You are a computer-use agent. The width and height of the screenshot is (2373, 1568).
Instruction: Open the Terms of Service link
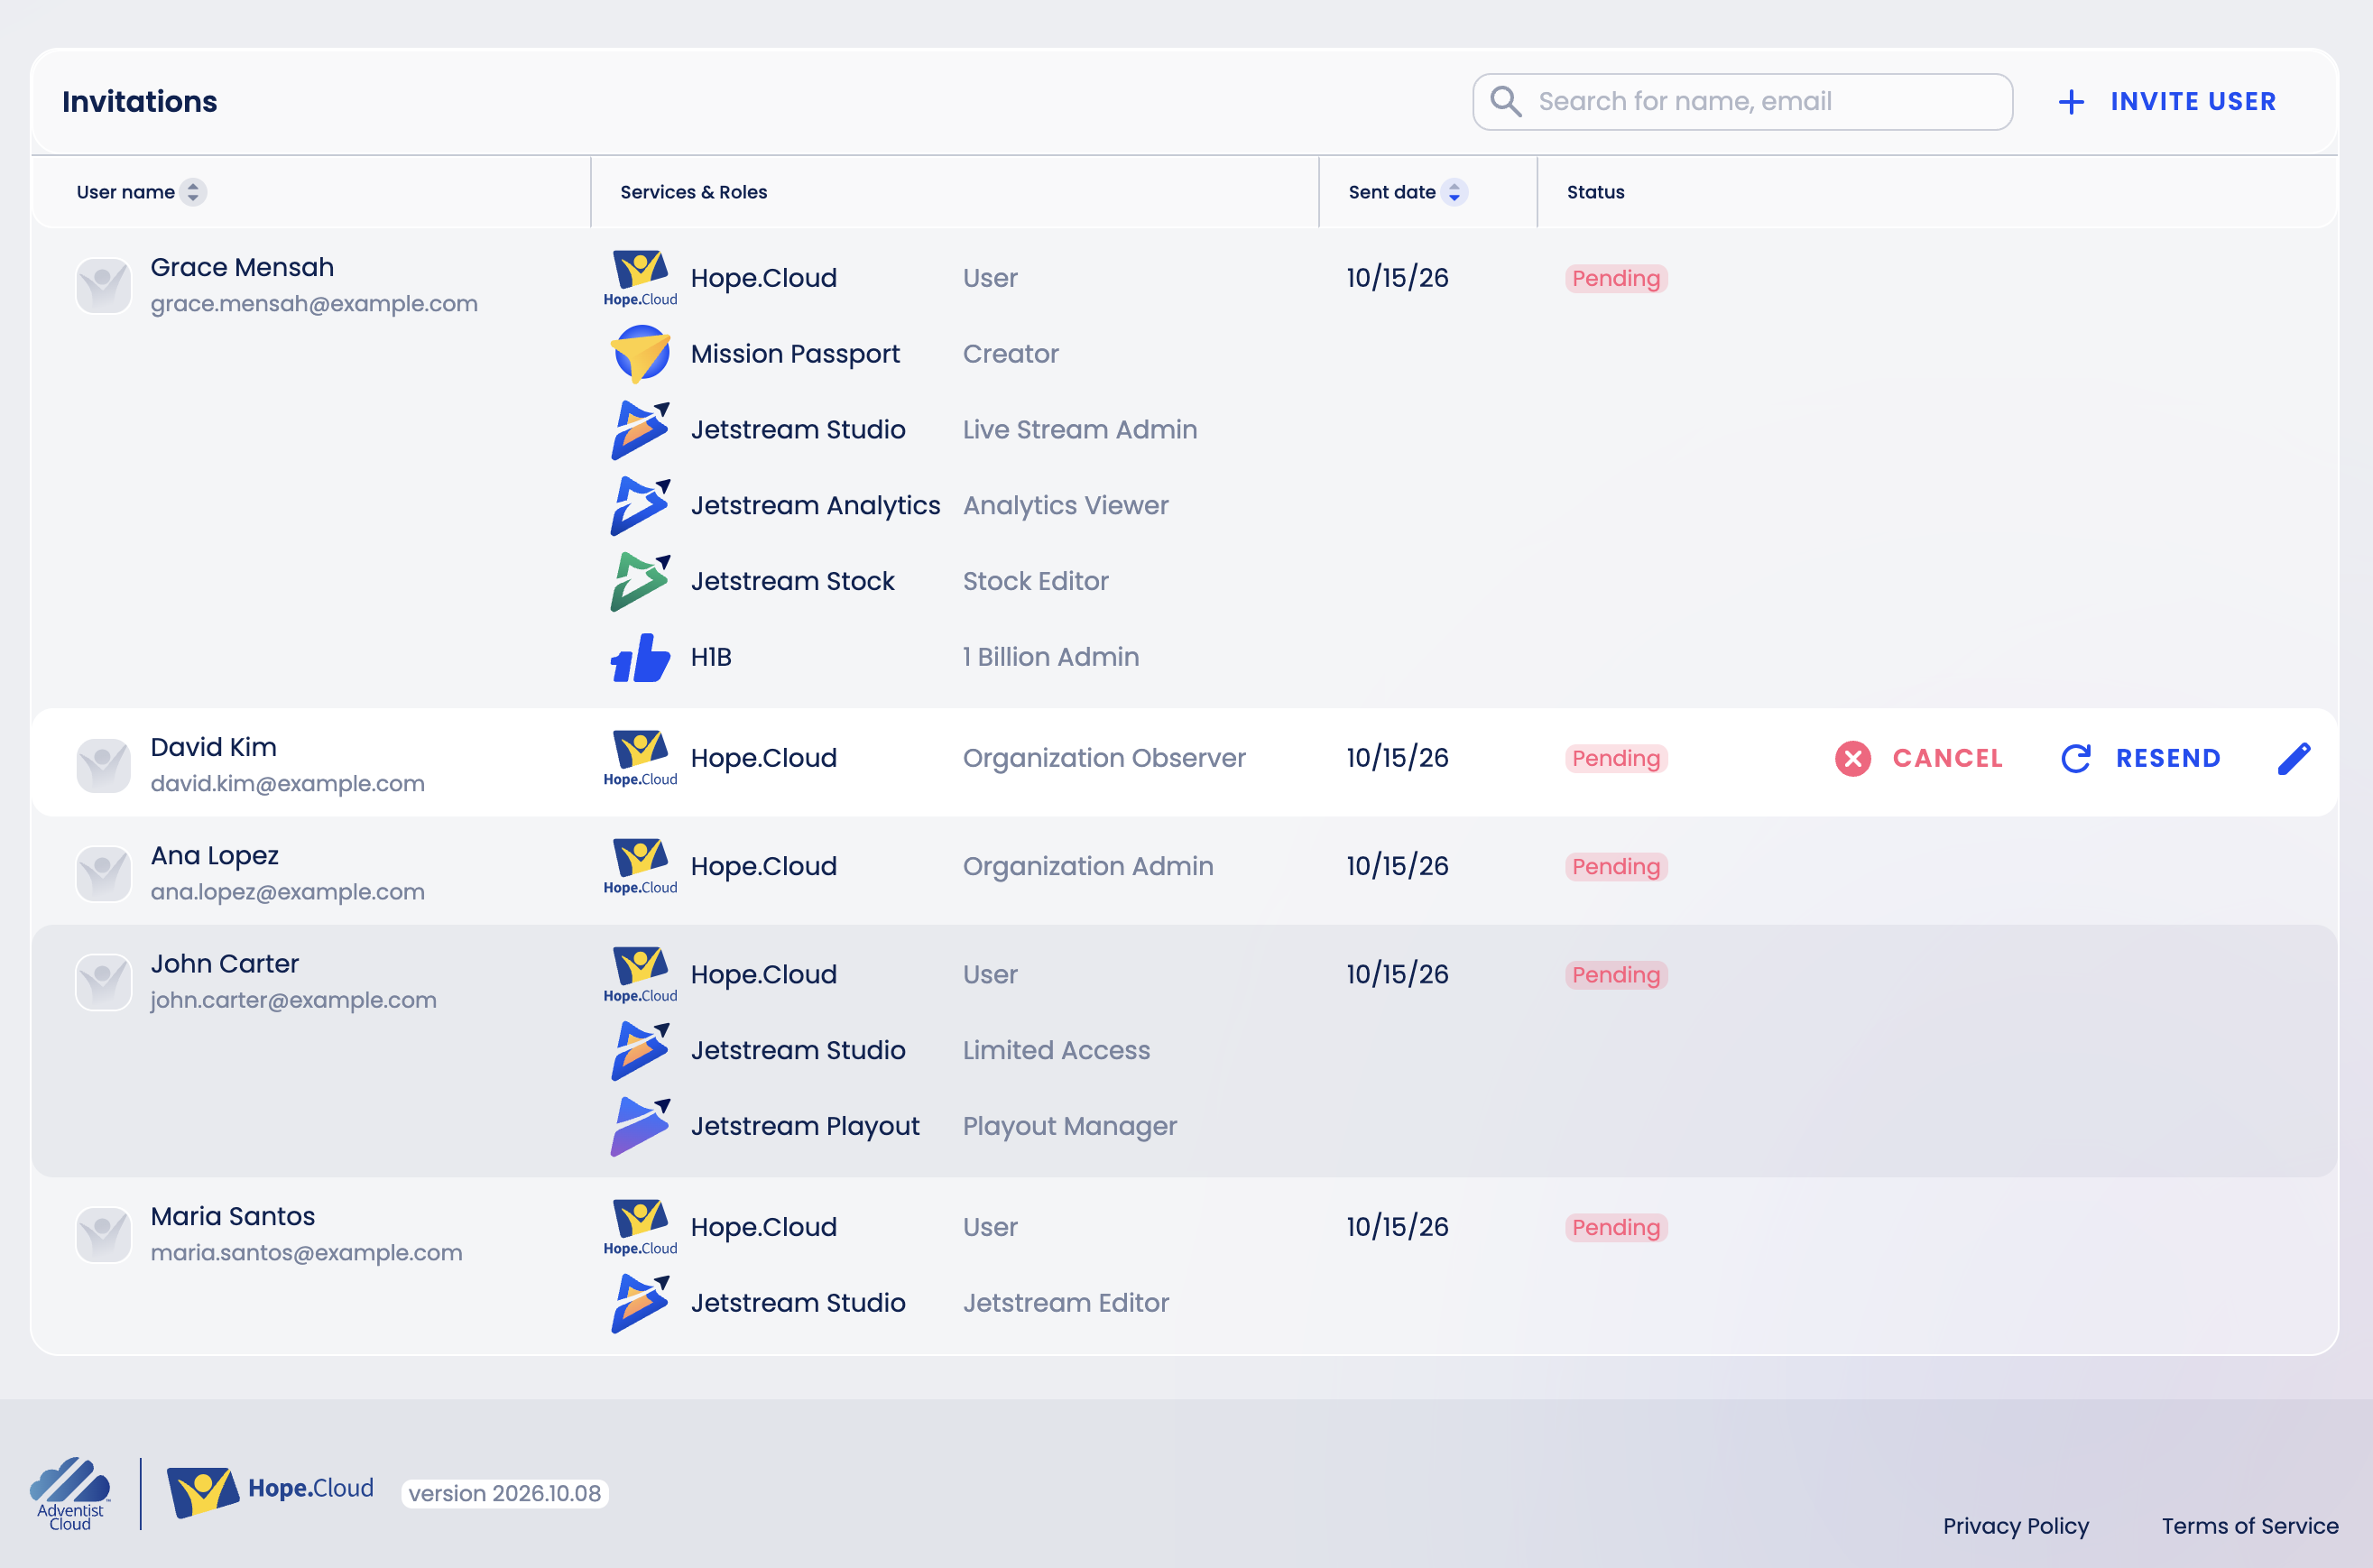[2249, 1526]
